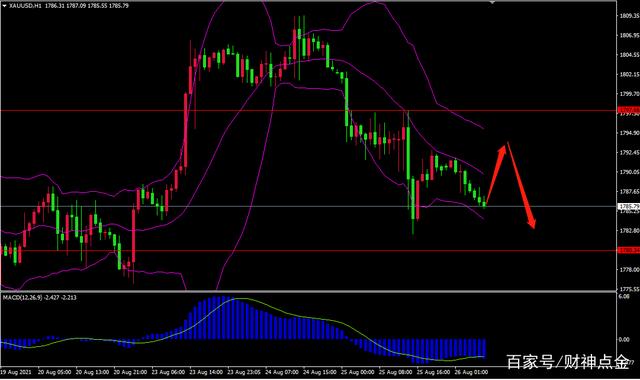Click the current price label 1785.79 on axis

(x=629, y=207)
